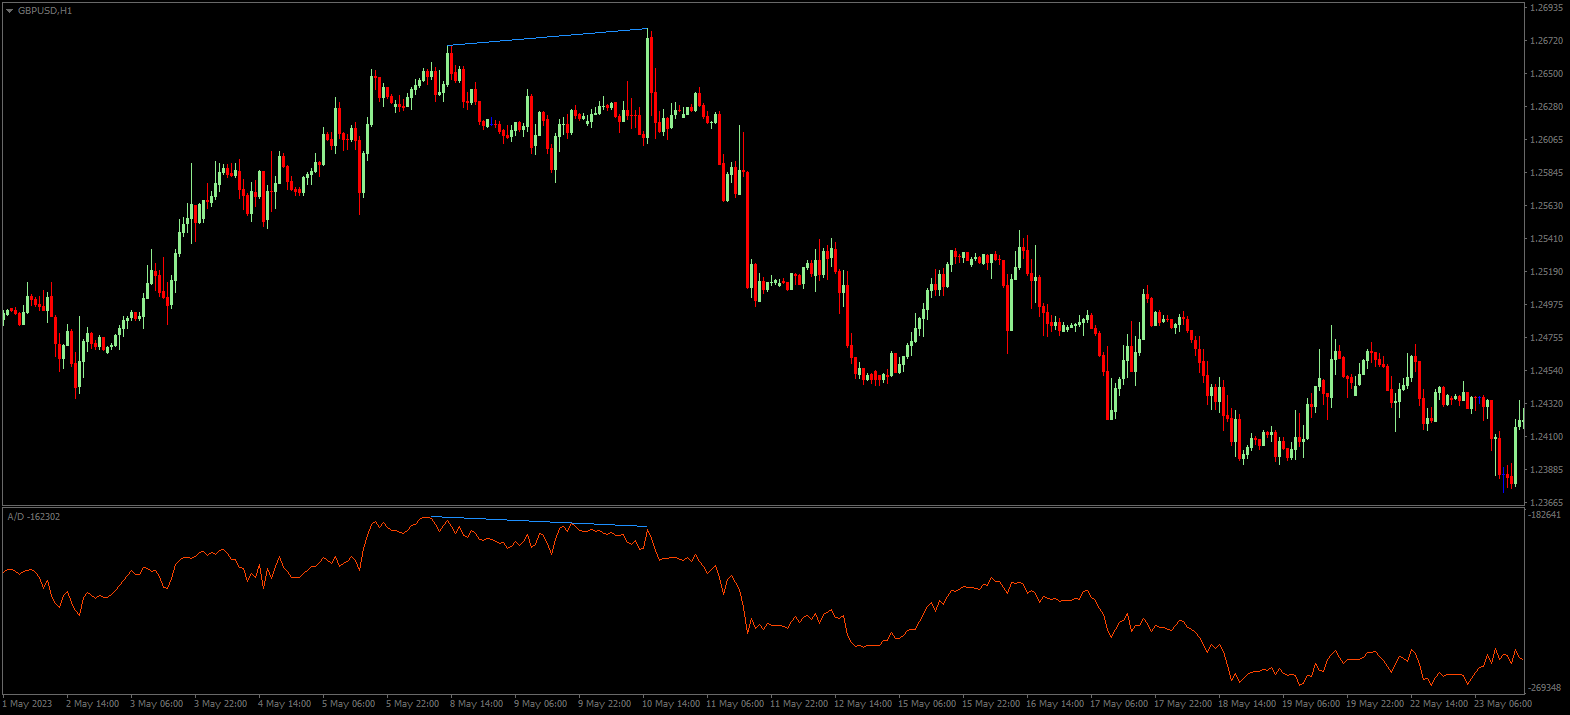Image resolution: width=1570 pixels, height=715 pixels.
Task: Click the -182641 A/D scale value
Action: tap(1545, 515)
